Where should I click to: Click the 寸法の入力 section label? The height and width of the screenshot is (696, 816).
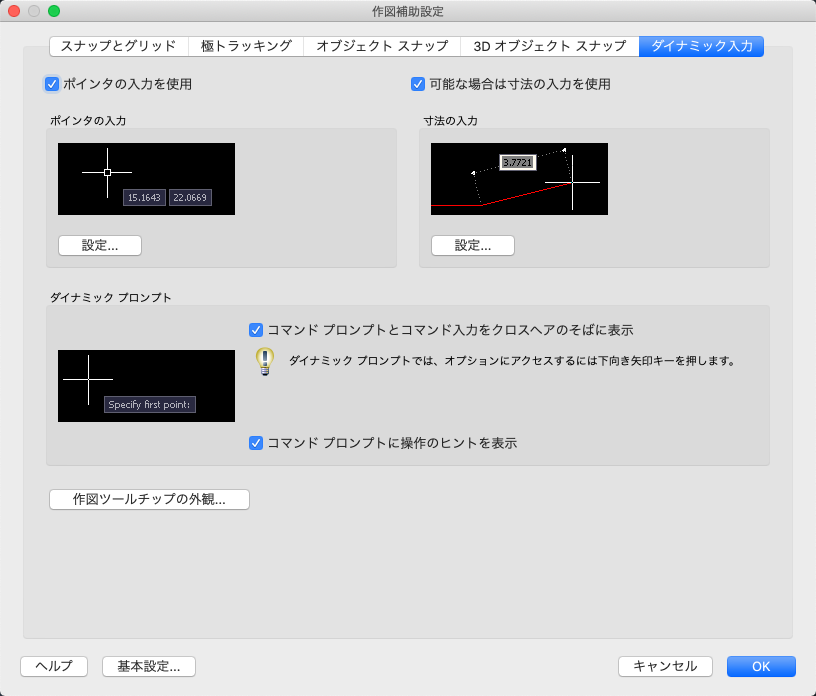[451, 121]
